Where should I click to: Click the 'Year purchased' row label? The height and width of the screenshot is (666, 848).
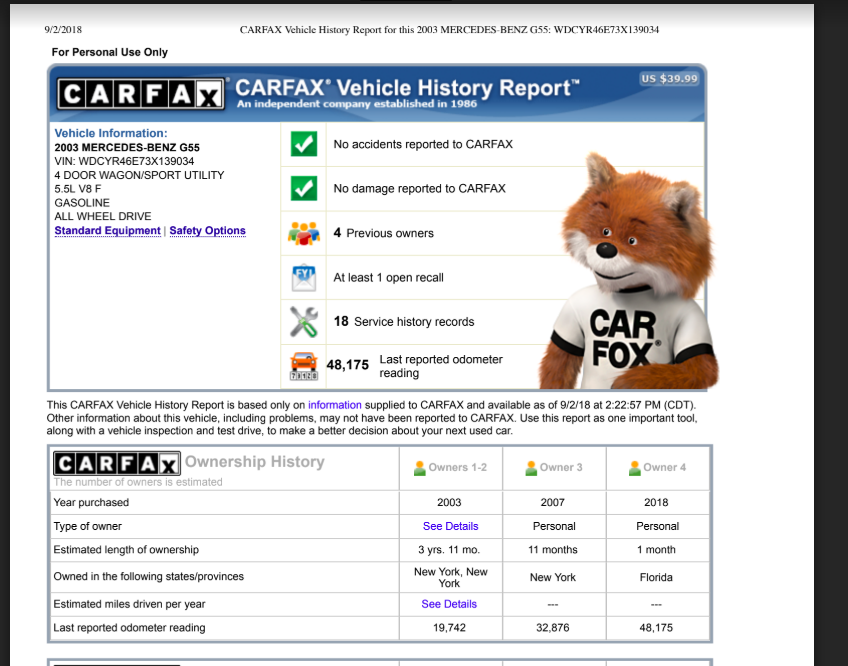(x=91, y=503)
